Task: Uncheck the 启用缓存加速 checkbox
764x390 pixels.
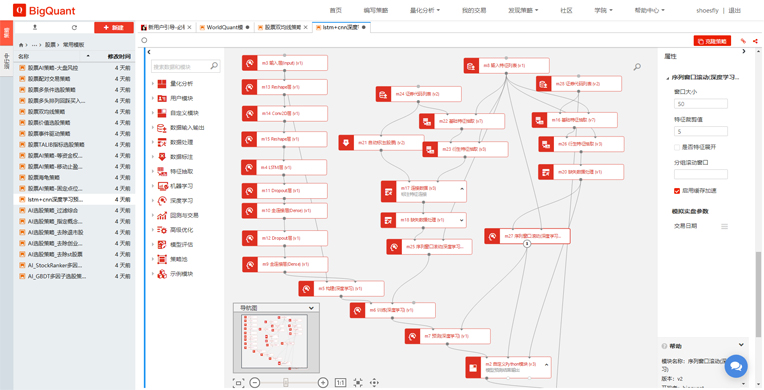Action: point(677,191)
